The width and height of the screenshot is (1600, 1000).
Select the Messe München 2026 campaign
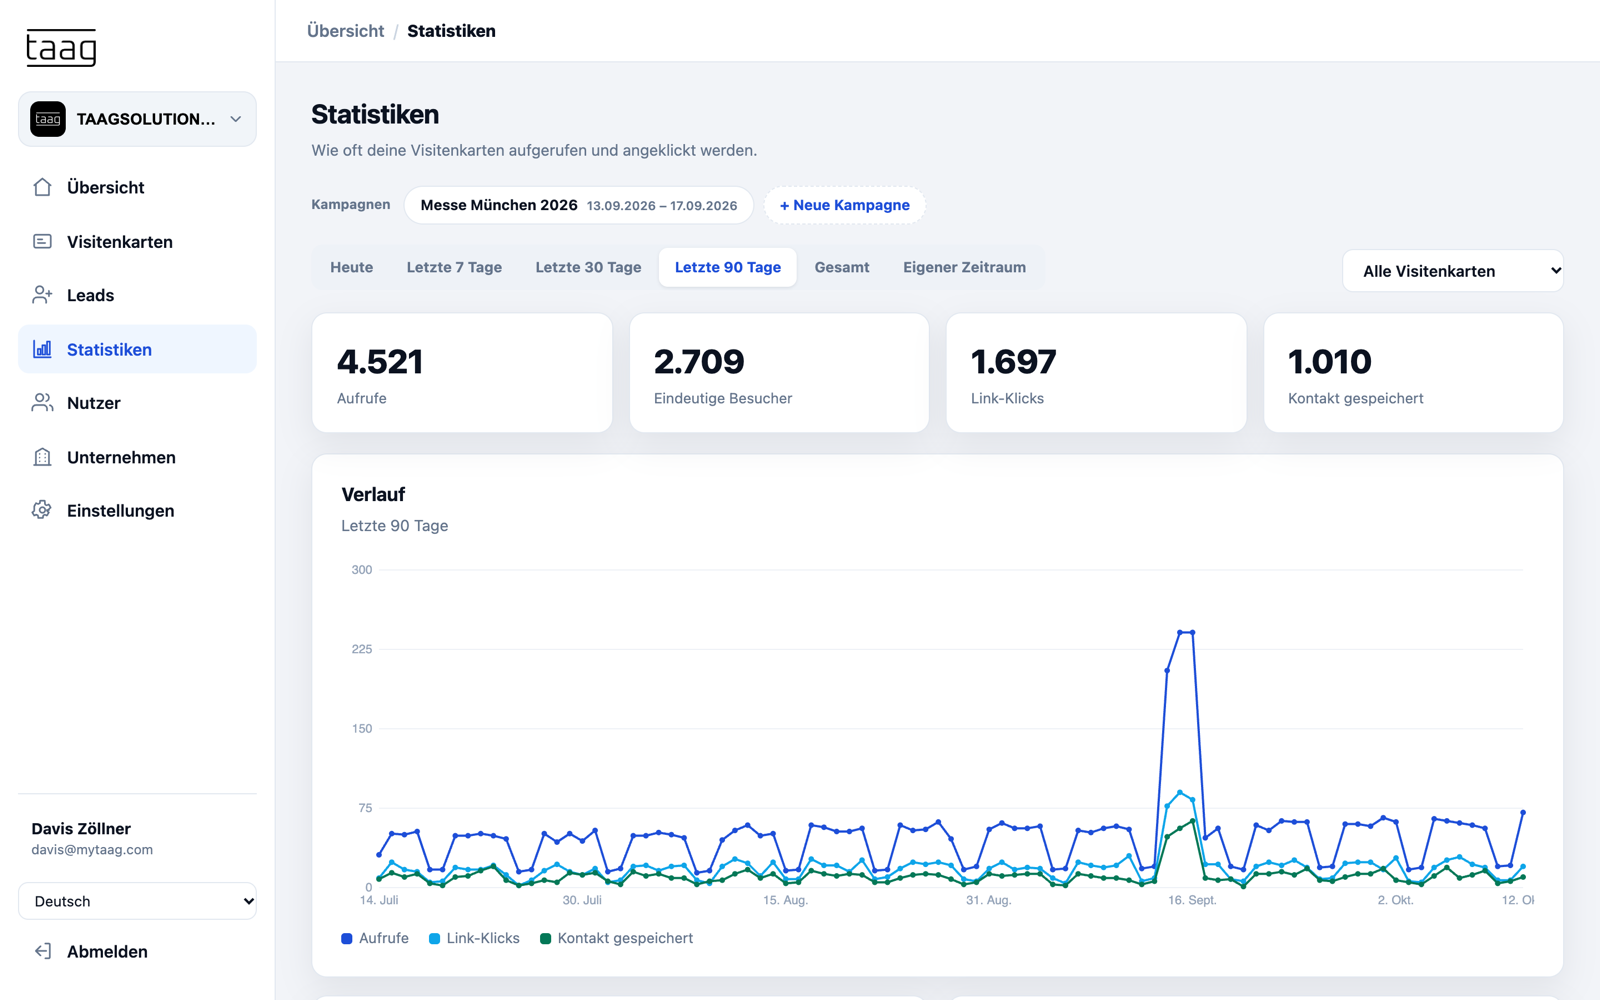click(x=579, y=205)
